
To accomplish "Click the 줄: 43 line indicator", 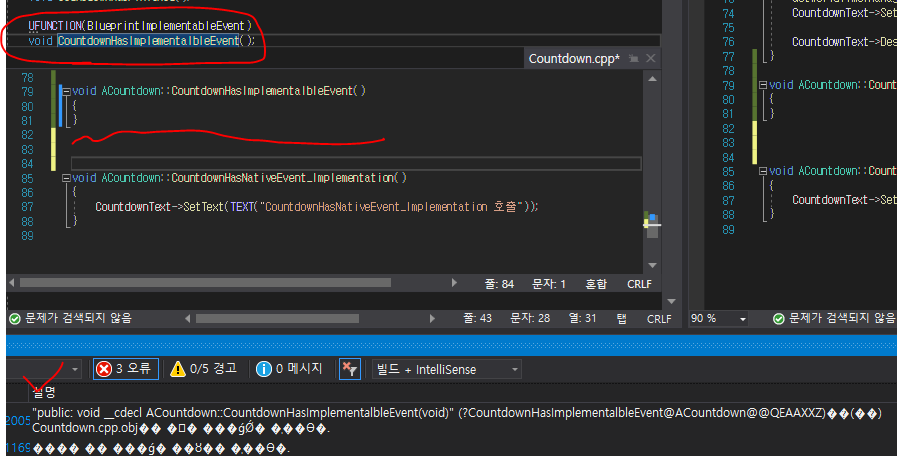I will (x=477, y=318).
